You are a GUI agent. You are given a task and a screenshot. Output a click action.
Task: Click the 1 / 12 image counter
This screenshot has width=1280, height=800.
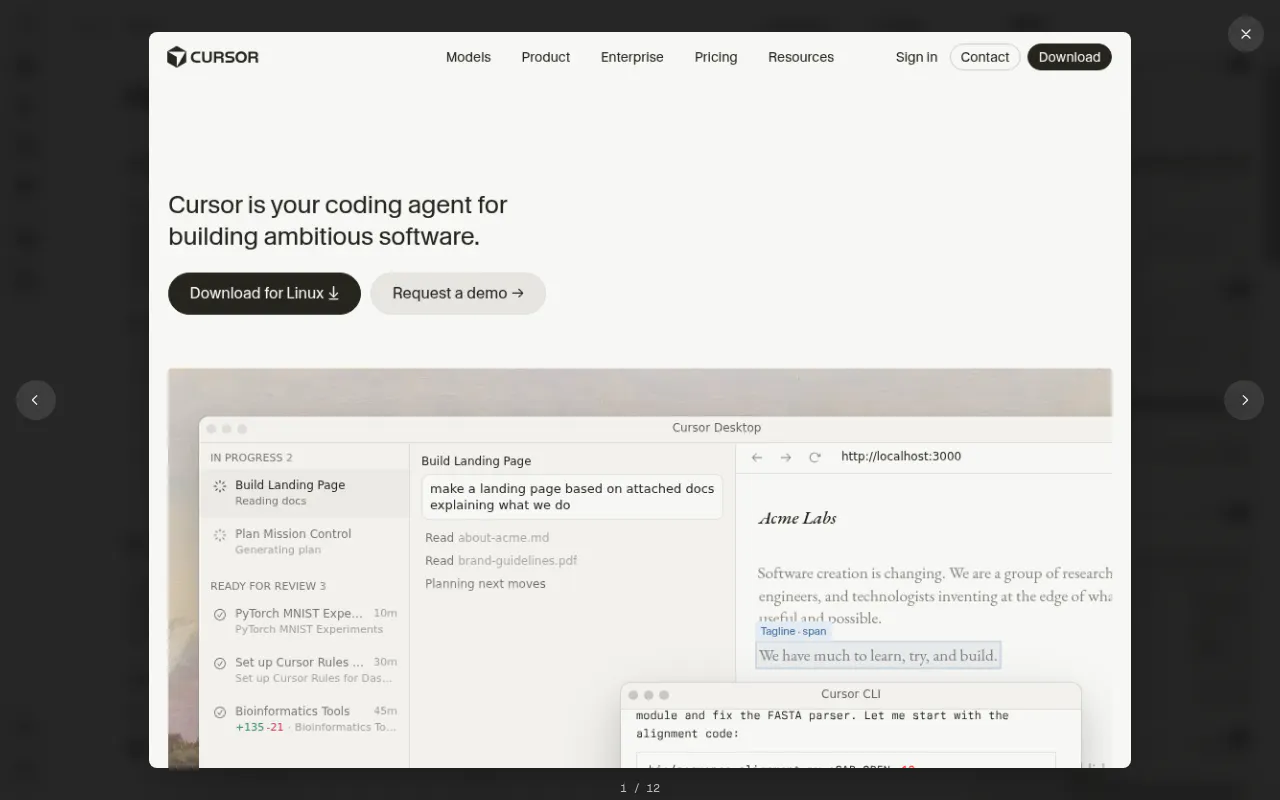pyautogui.click(x=640, y=788)
